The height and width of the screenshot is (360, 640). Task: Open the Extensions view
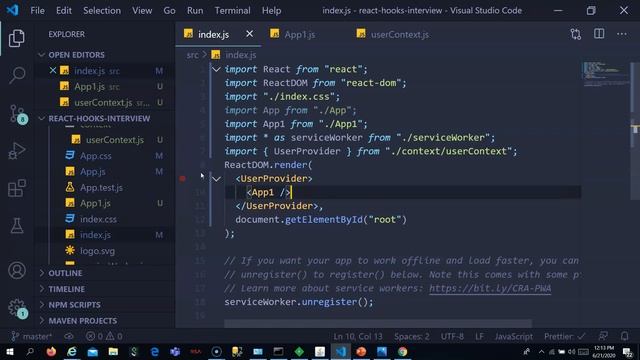pyautogui.click(x=17, y=188)
